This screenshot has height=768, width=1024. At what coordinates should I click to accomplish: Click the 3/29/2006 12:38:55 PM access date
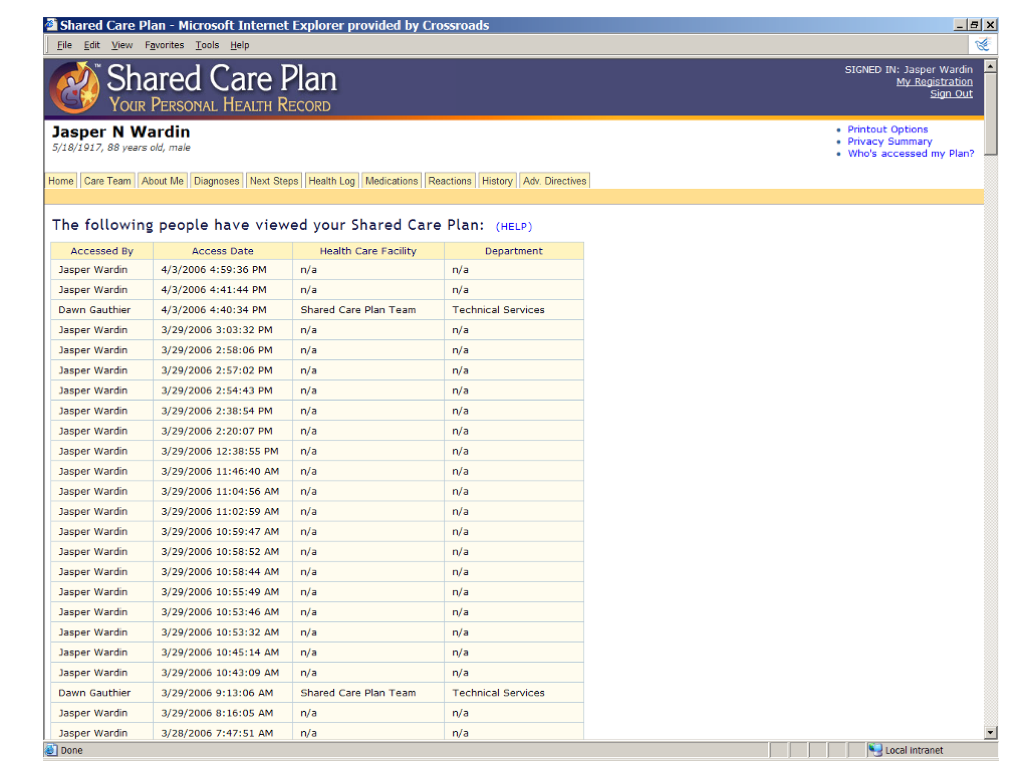click(219, 451)
